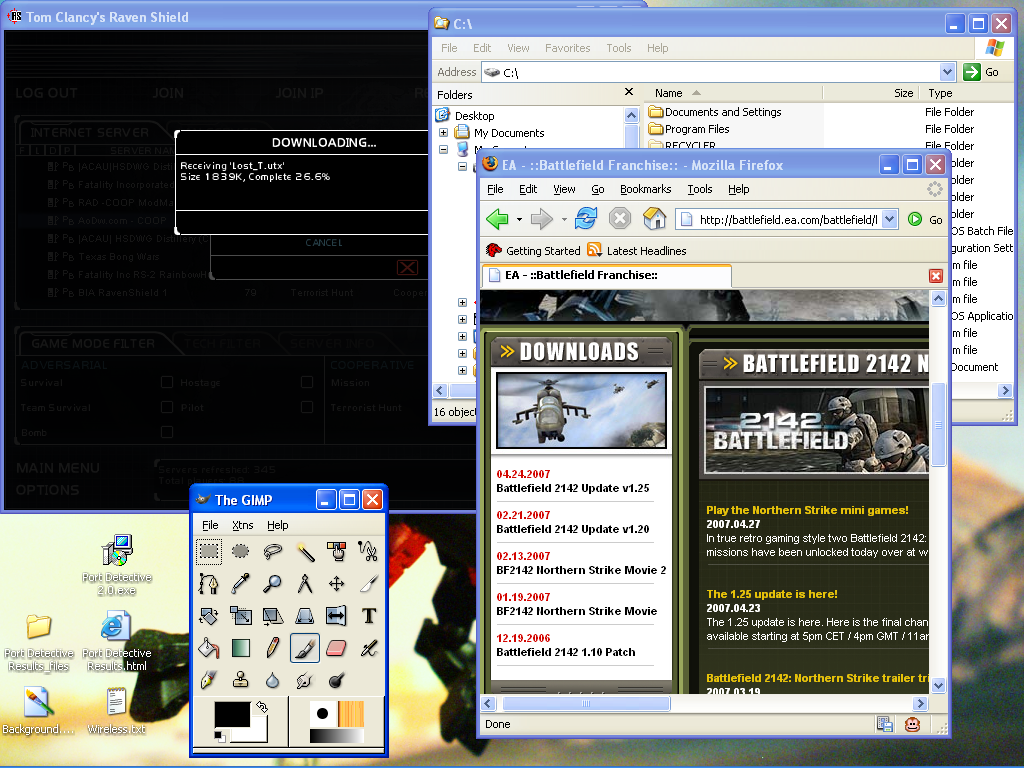Select the Perspective tool in GIMP
1024x768 pixels.
pyautogui.click(x=304, y=616)
